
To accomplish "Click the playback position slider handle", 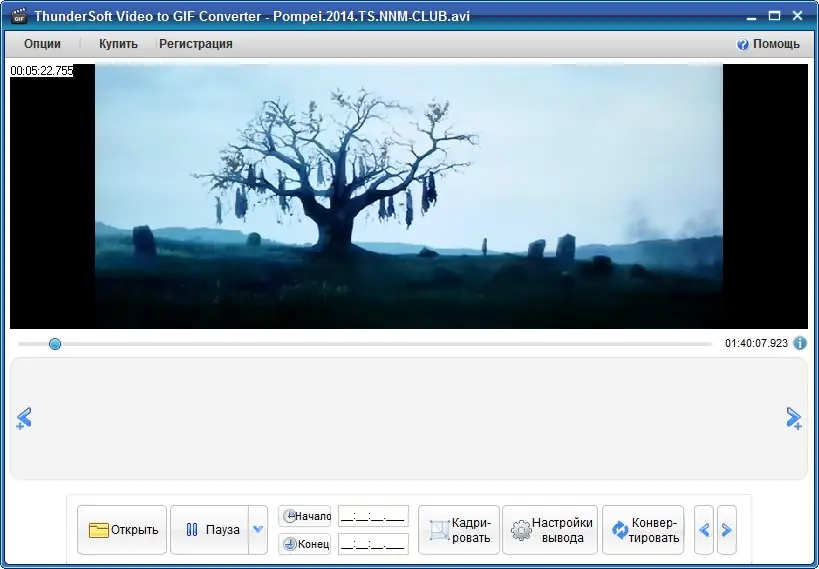I will pos(55,344).
